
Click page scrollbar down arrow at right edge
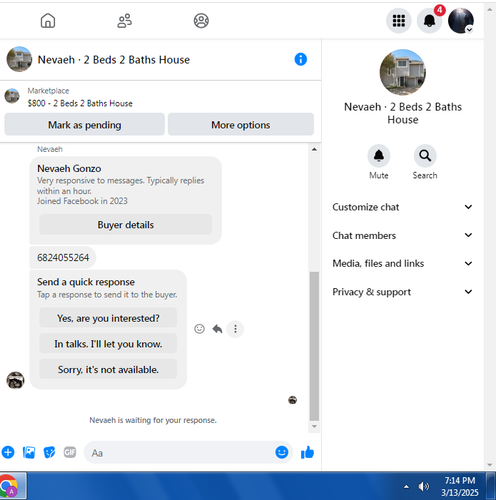click(x=490, y=465)
